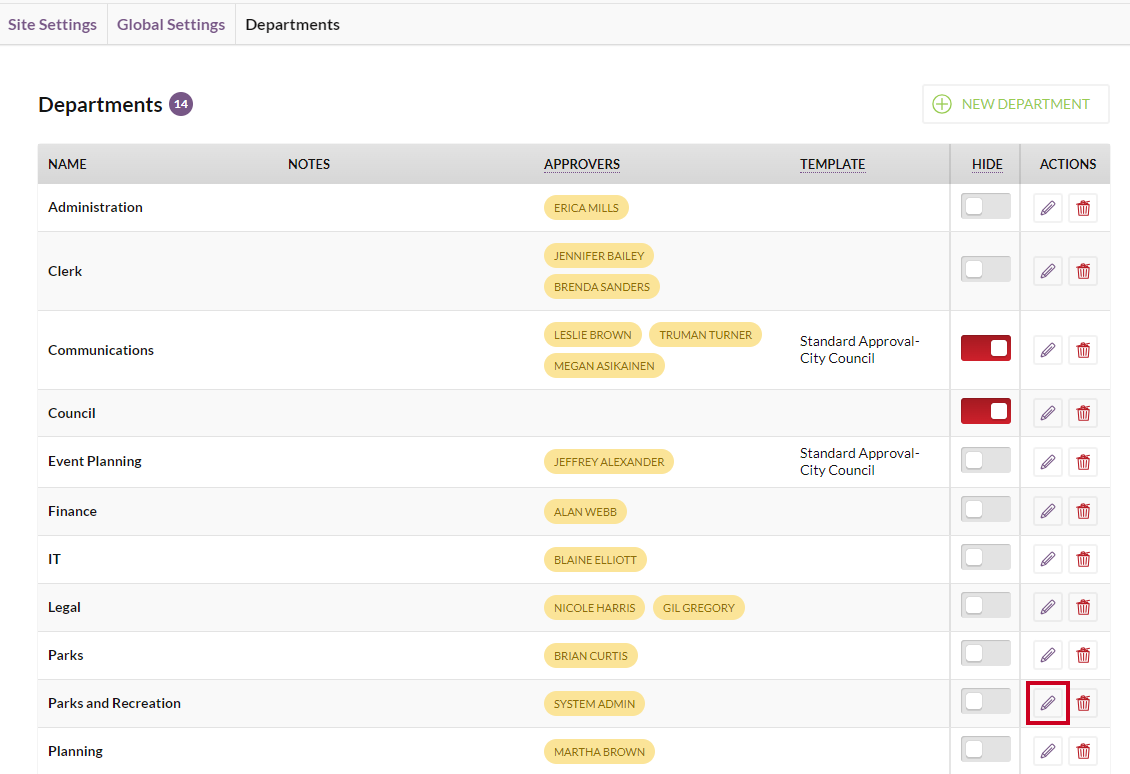Viewport: 1130px width, 774px height.
Task: Click the Template column header
Action: (x=832, y=164)
